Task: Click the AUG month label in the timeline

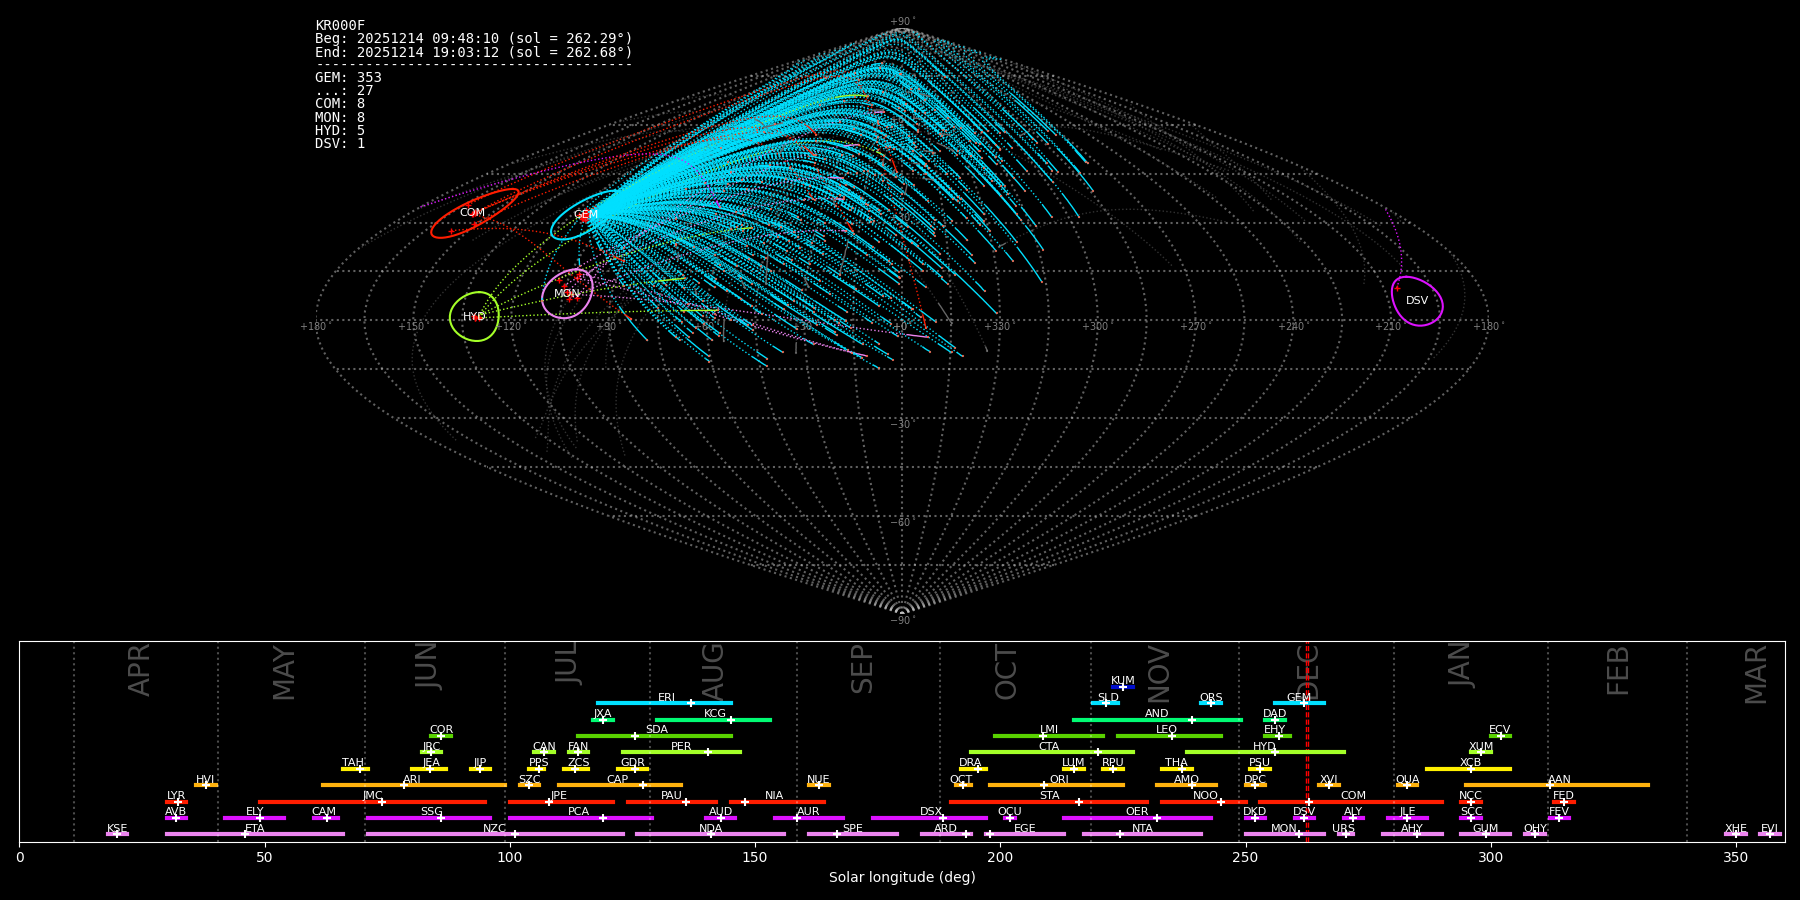Action: [x=713, y=671]
